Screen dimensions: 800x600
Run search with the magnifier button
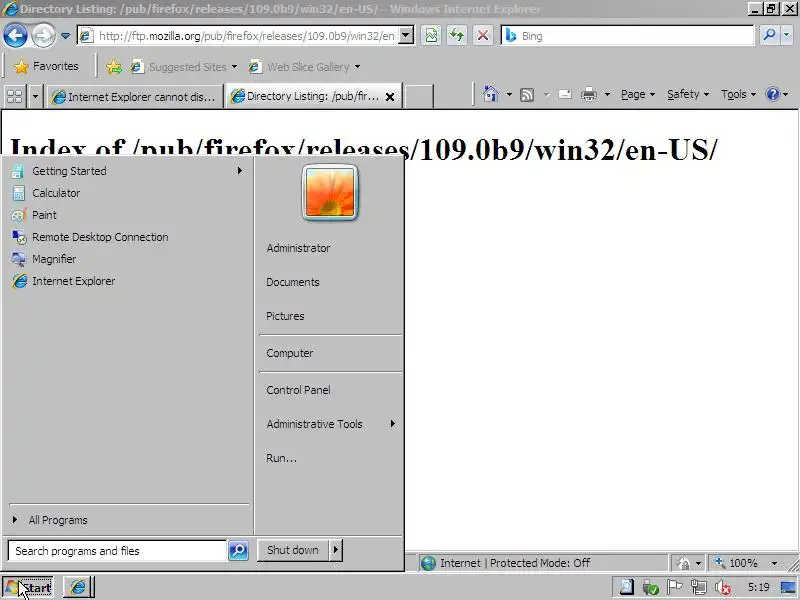[769, 36]
